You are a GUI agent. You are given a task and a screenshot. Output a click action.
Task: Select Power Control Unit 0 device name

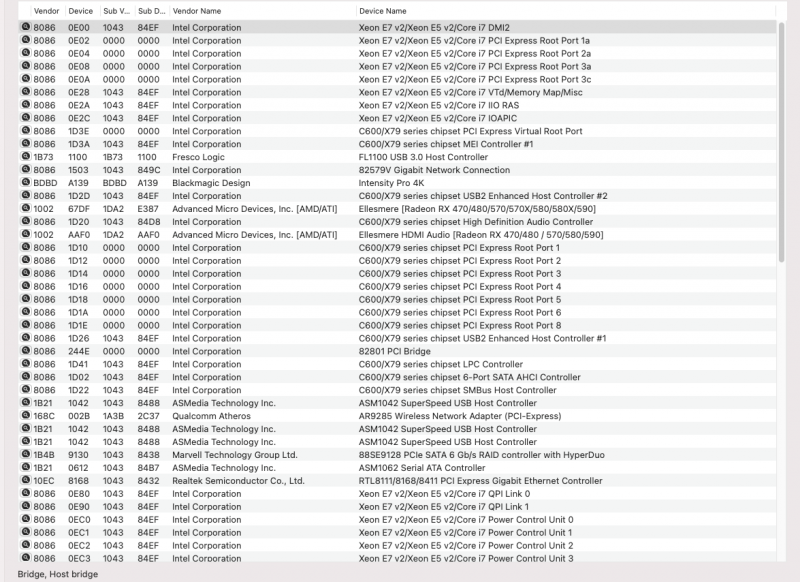(x=466, y=520)
